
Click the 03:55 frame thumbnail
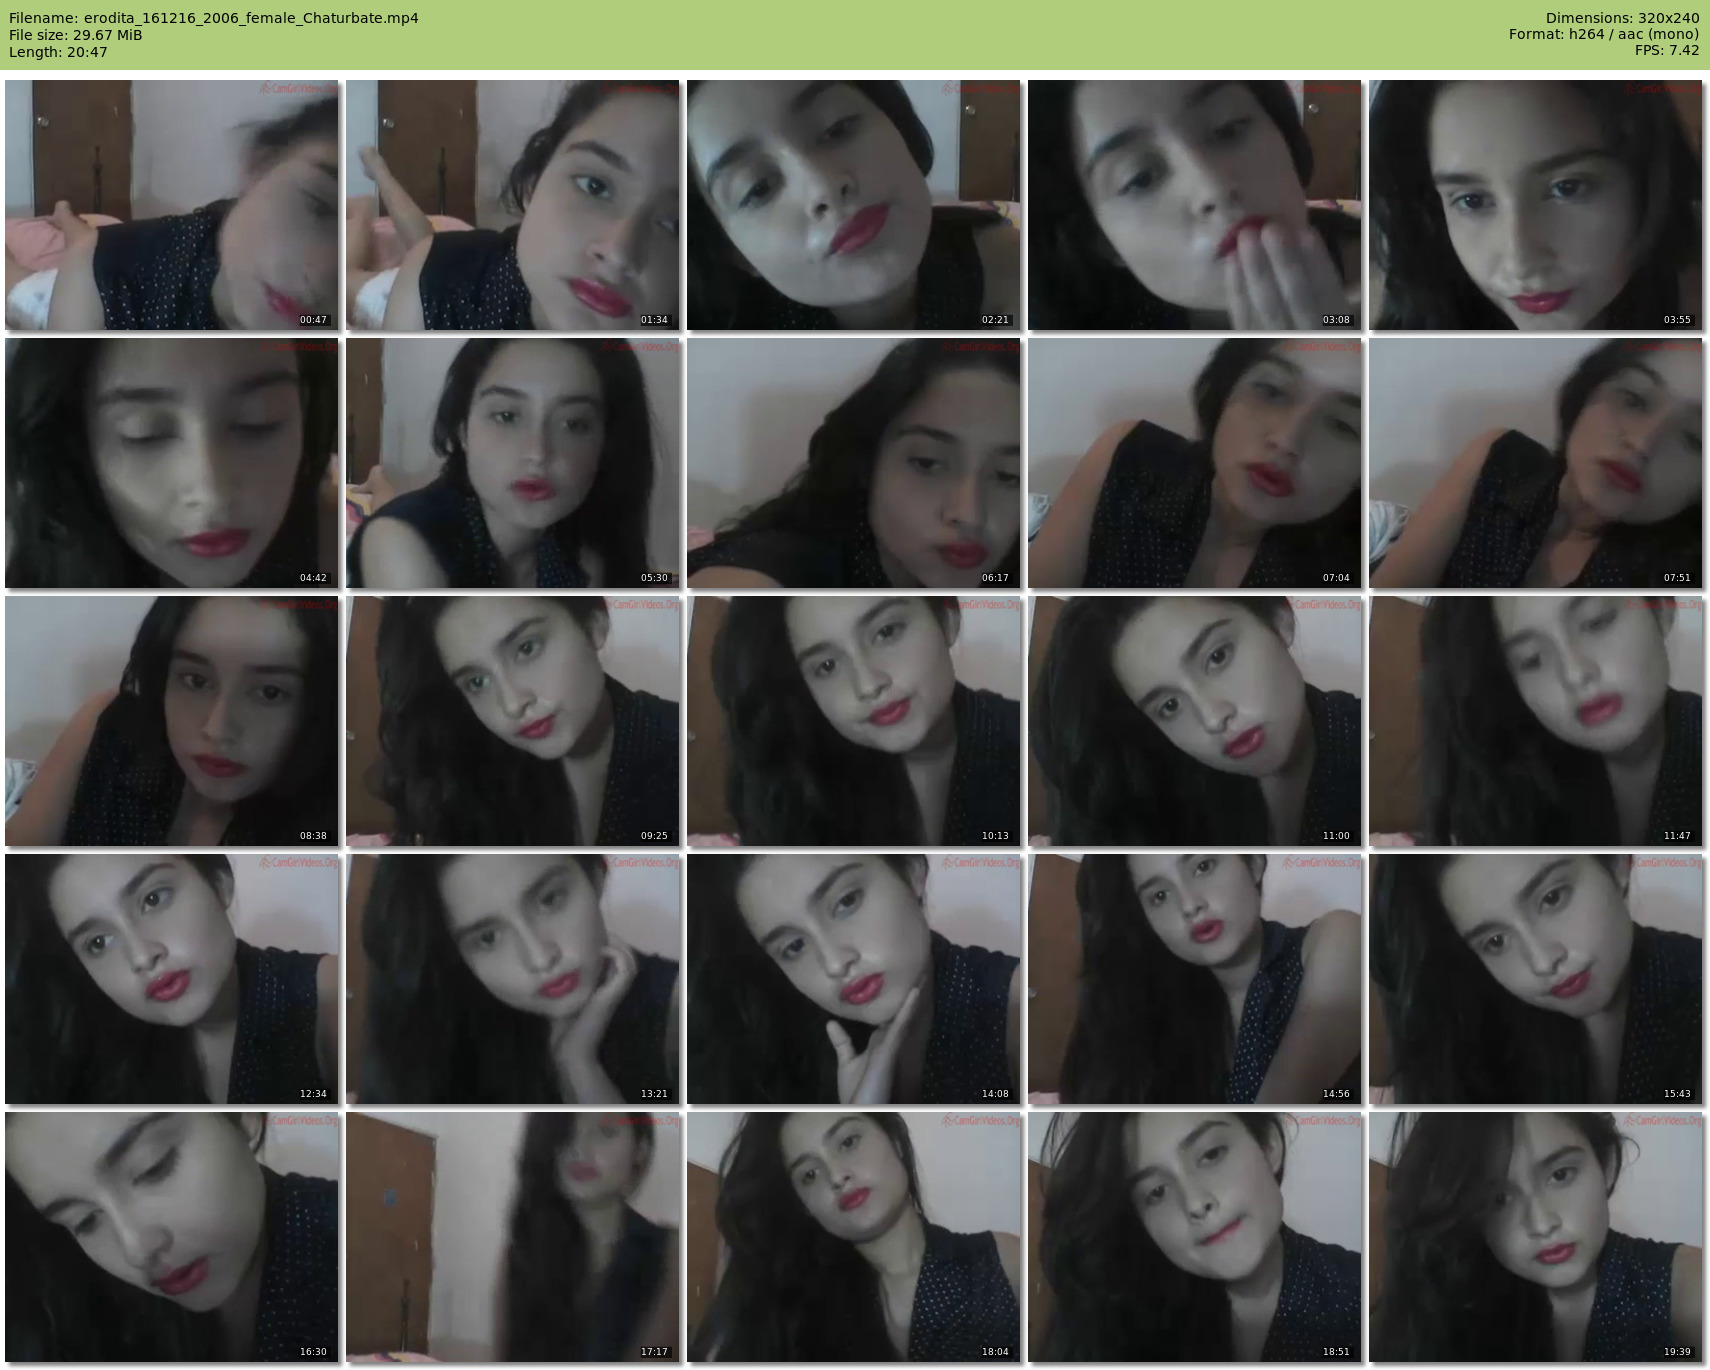click(1535, 205)
